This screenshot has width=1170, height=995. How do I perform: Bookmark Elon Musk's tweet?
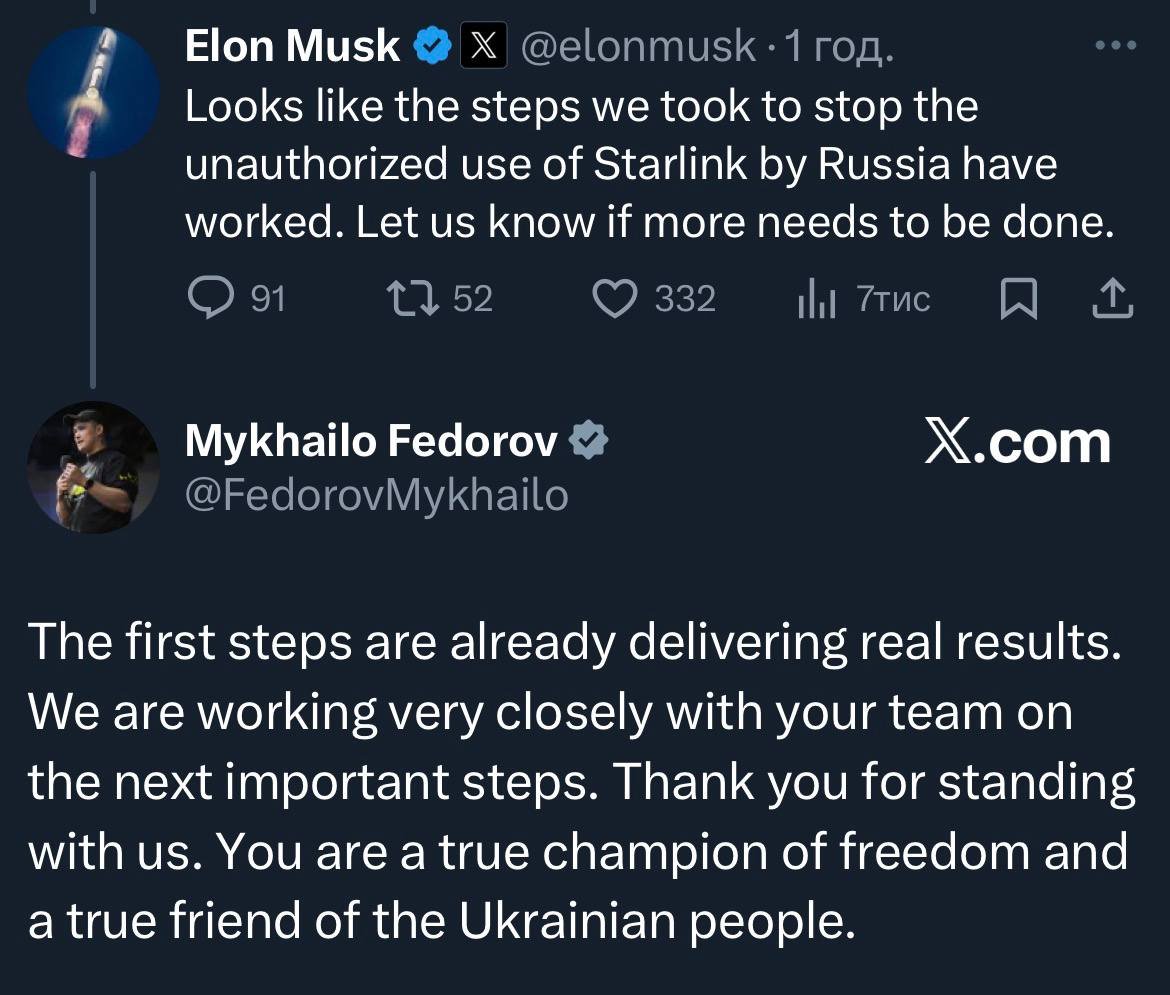[x=1017, y=299]
